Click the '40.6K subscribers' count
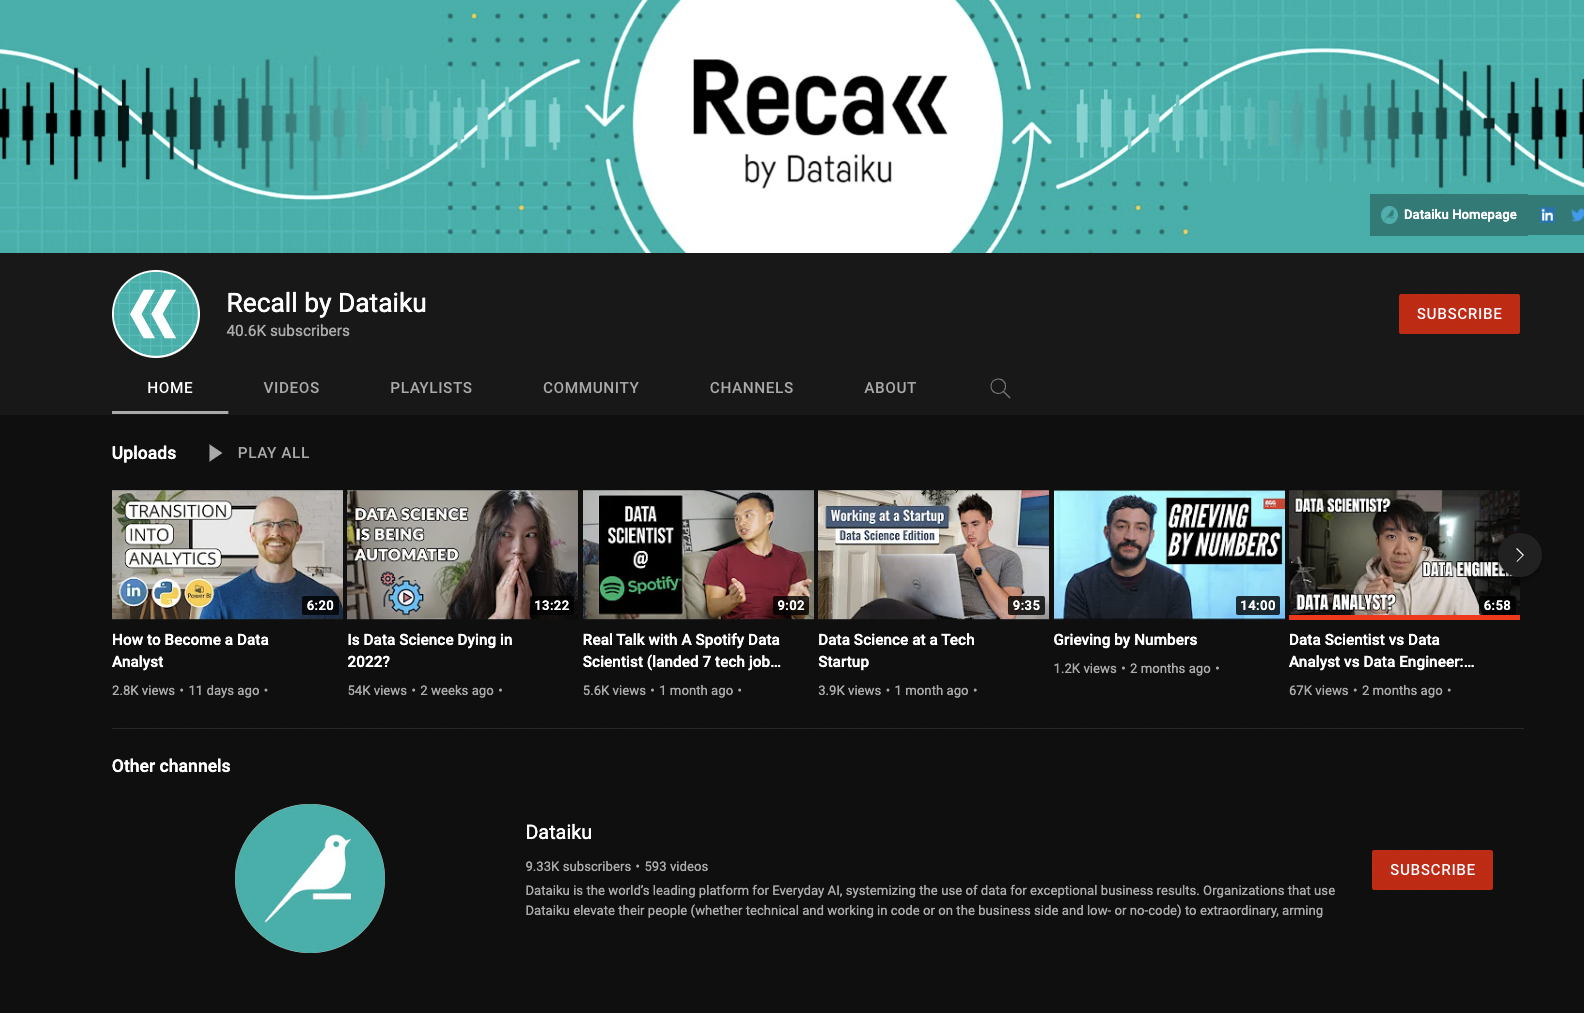1584x1013 pixels. [x=288, y=331]
